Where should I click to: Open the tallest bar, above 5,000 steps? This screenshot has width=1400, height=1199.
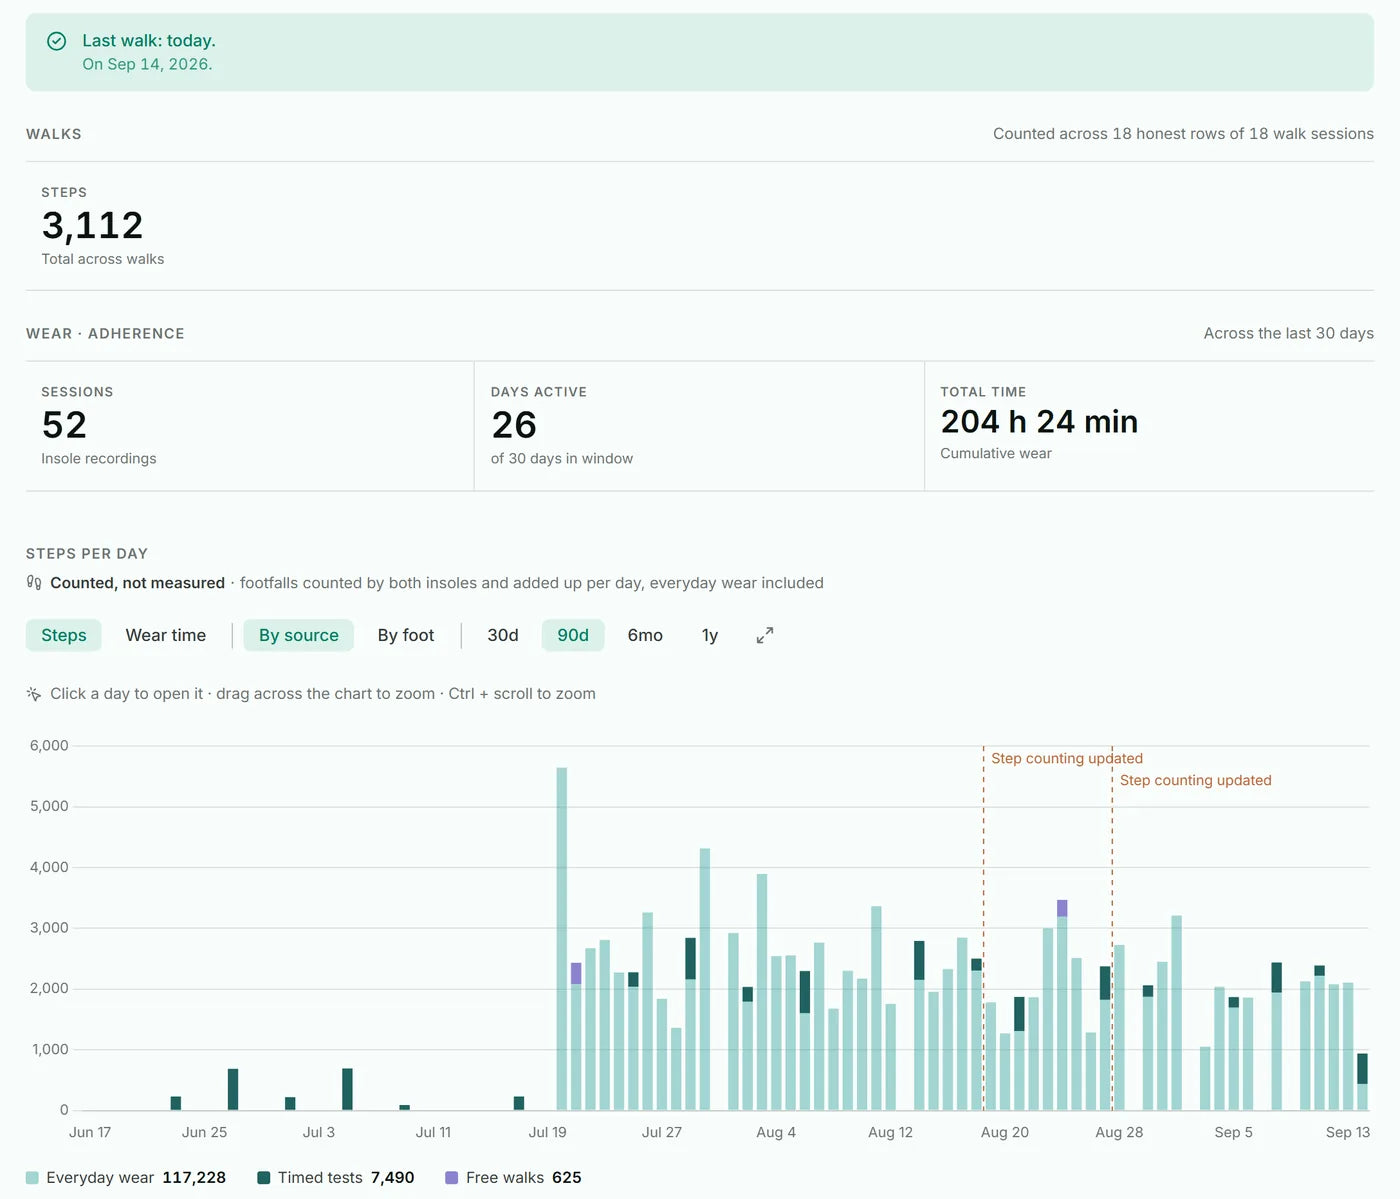(562, 939)
